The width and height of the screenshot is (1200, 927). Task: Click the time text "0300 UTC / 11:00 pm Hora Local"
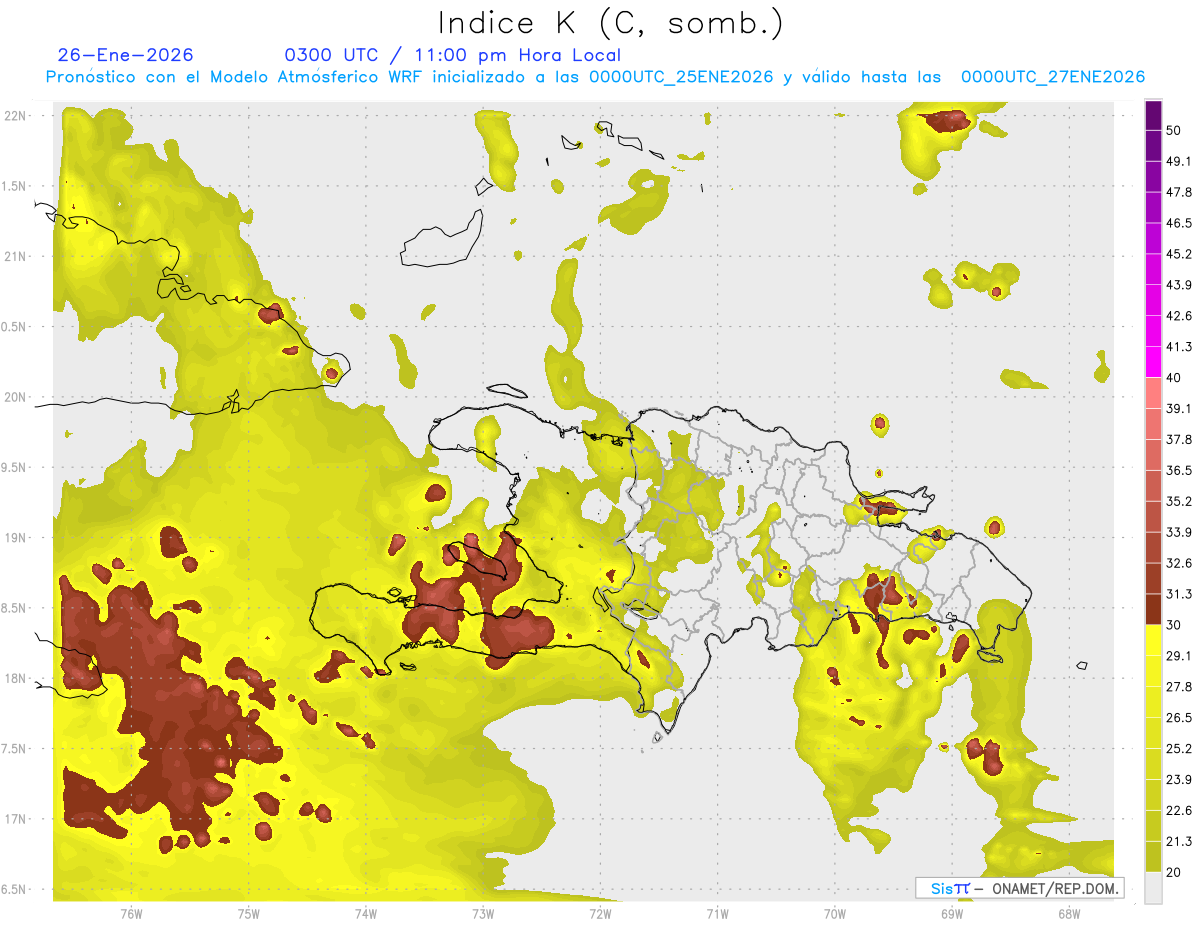click(453, 55)
